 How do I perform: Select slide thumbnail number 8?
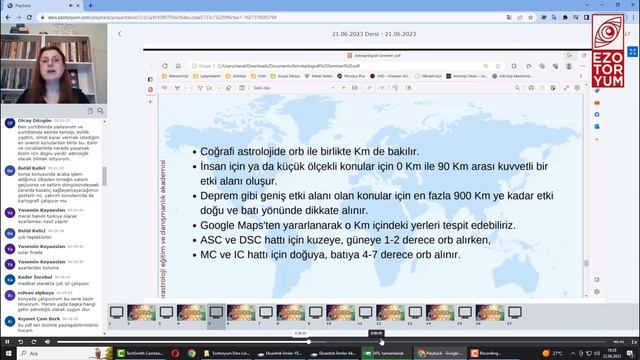tap(291, 313)
